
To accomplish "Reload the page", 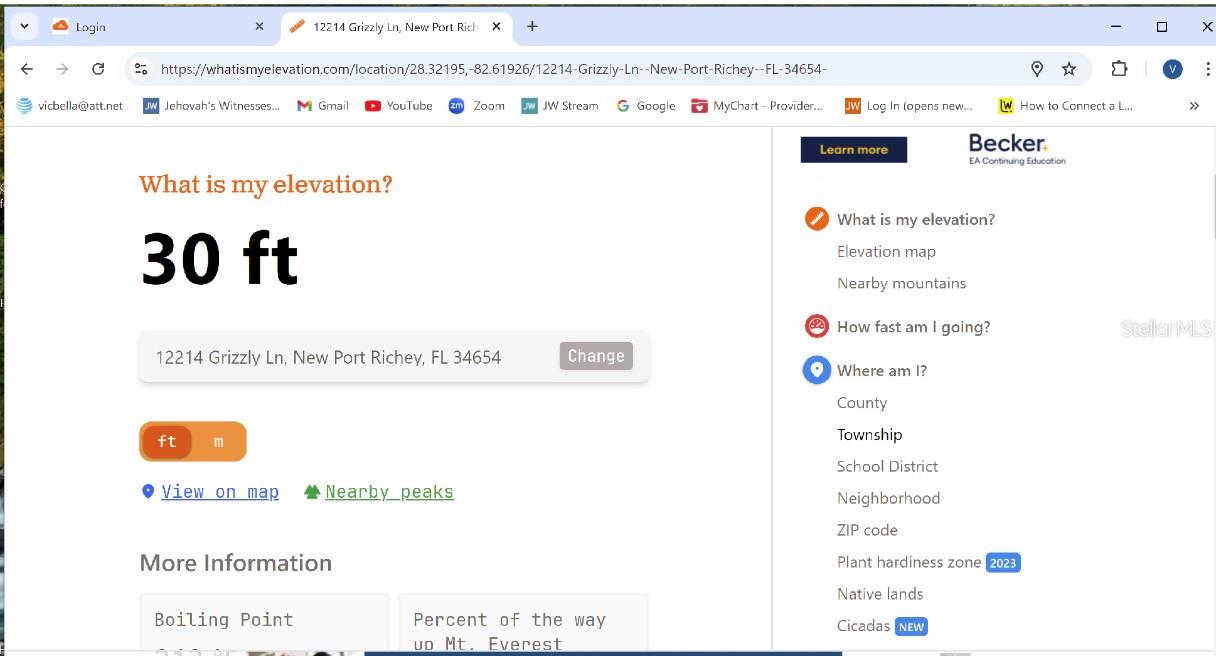I will 98,69.
